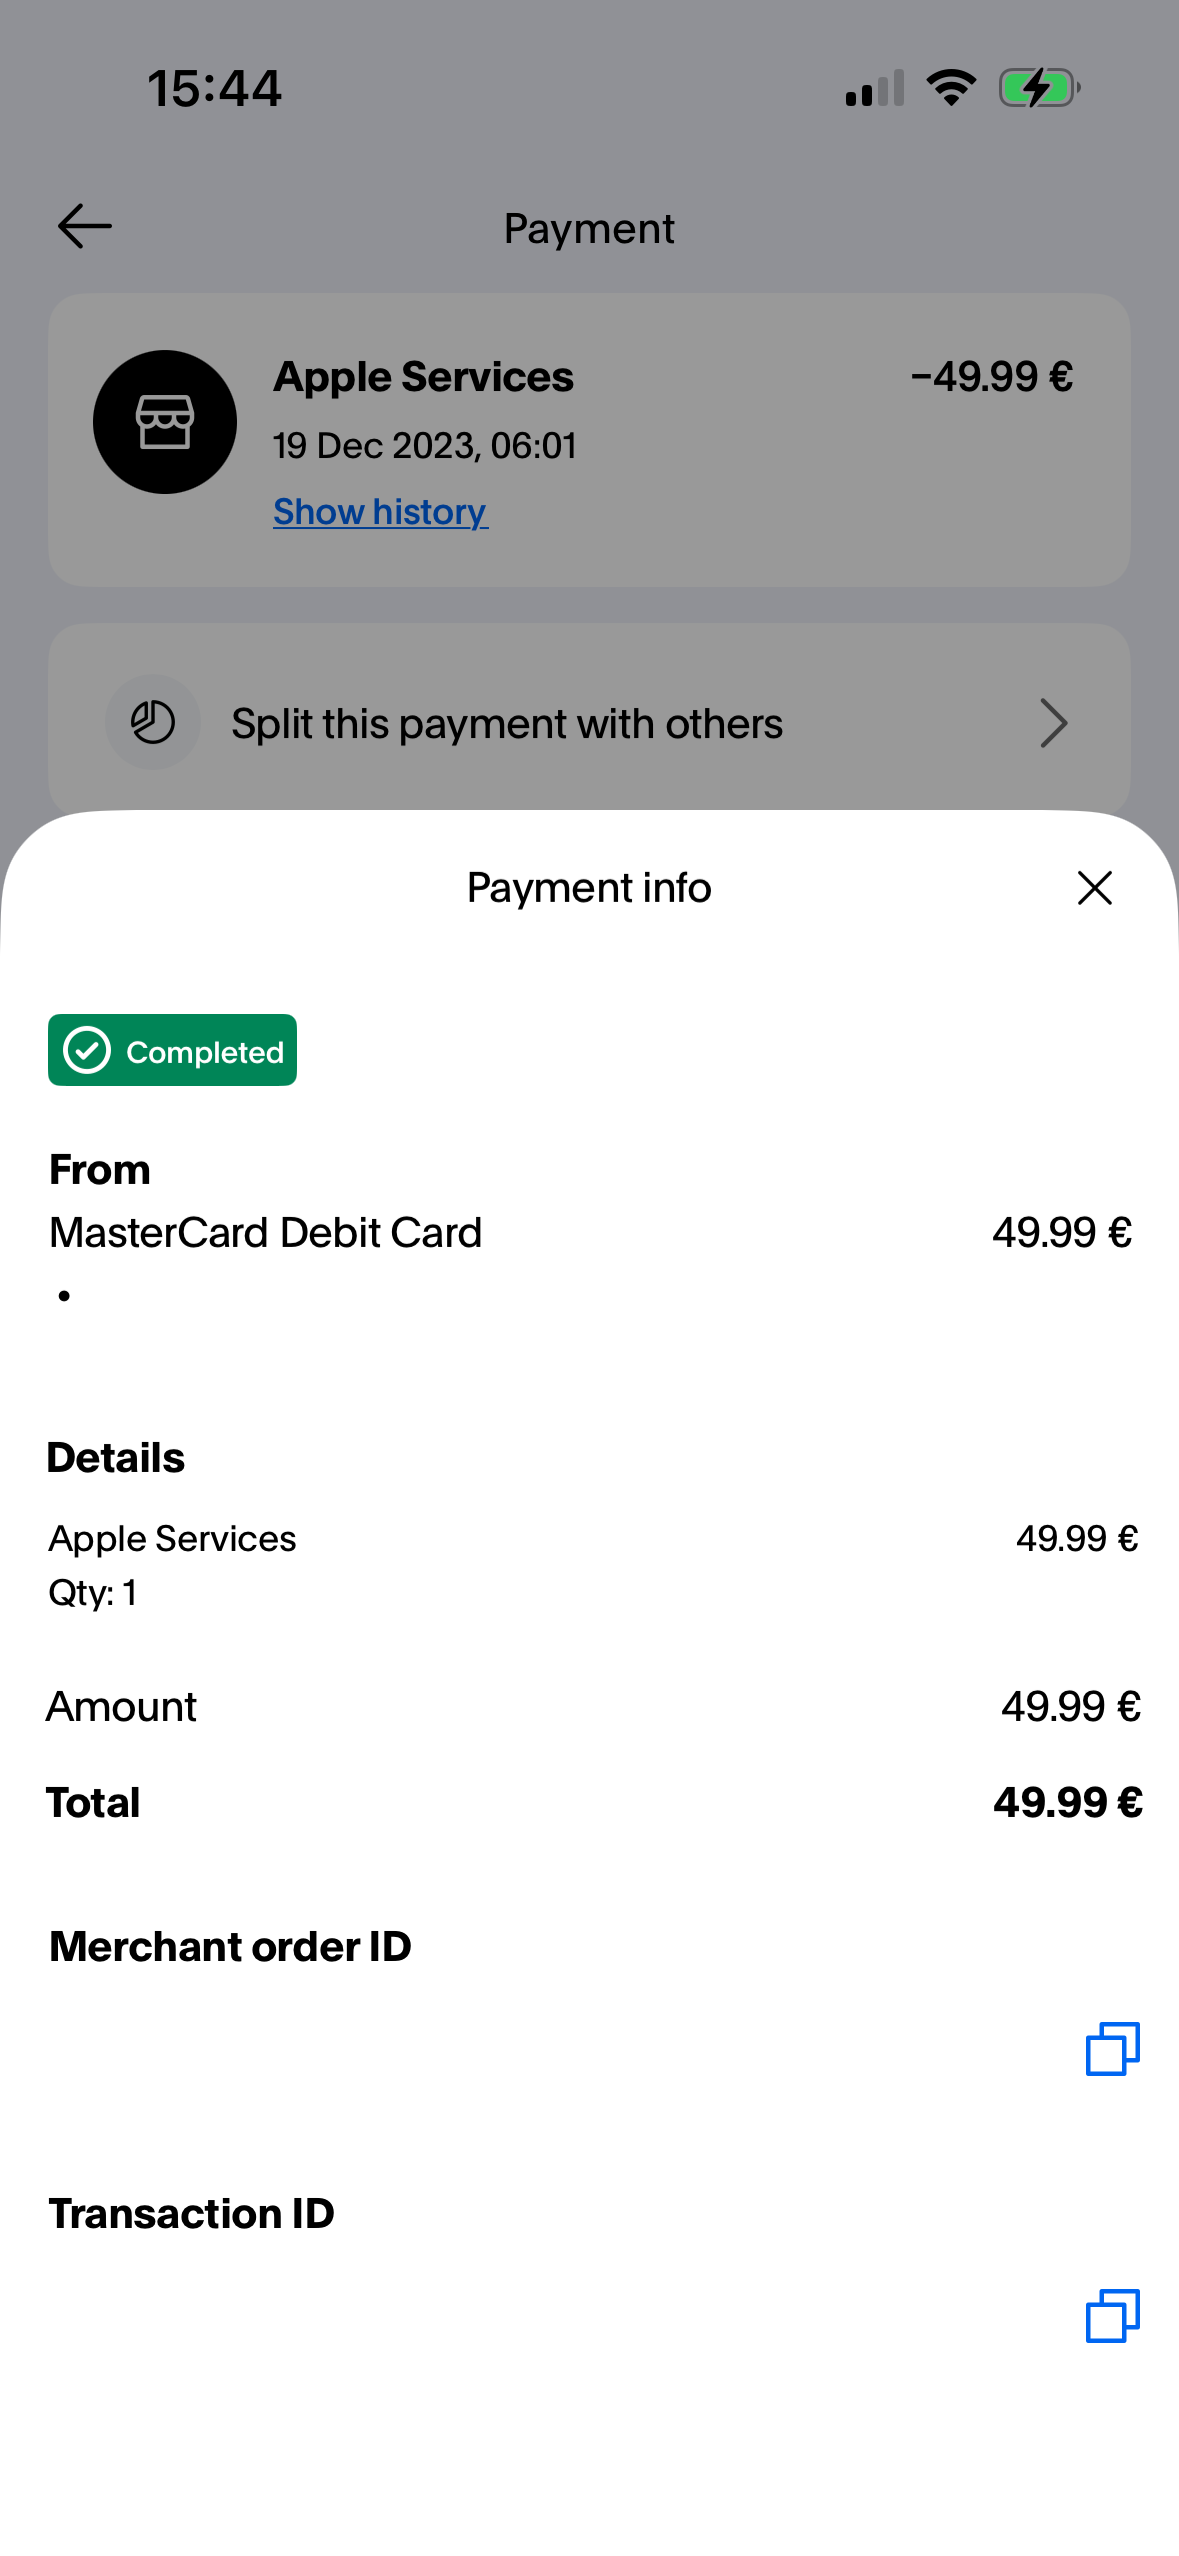The width and height of the screenshot is (1179, 2556).
Task: Tap the split payment pie icon
Action: [153, 723]
